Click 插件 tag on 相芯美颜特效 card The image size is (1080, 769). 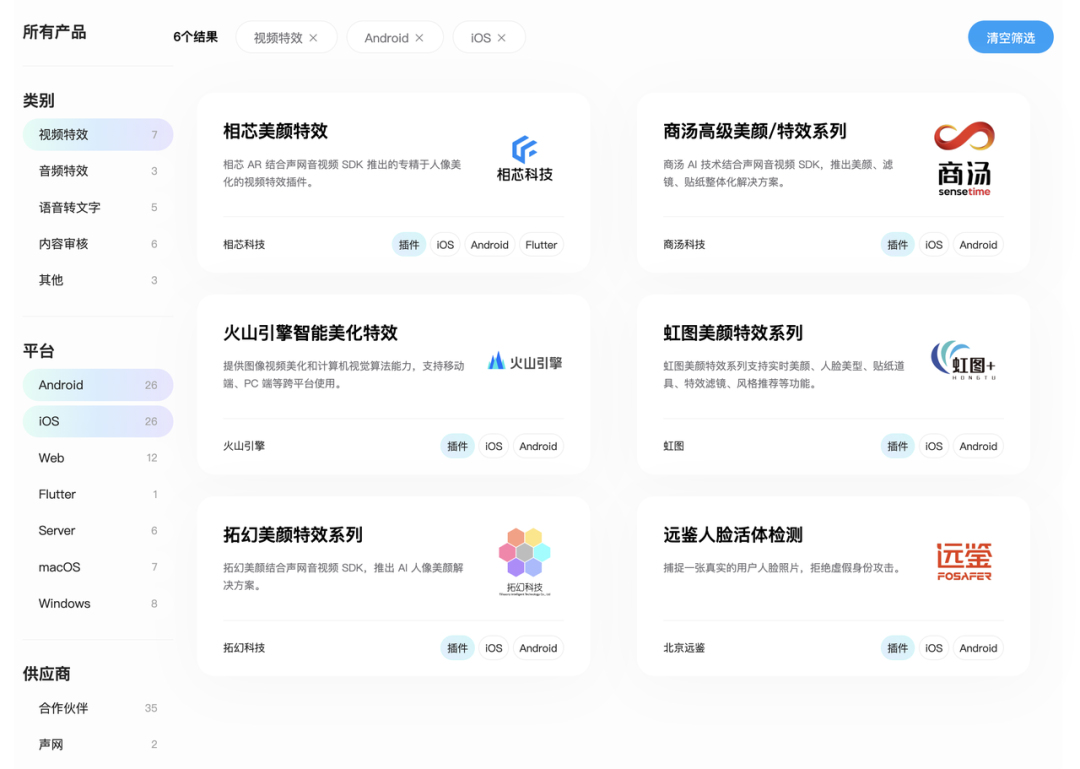point(409,245)
